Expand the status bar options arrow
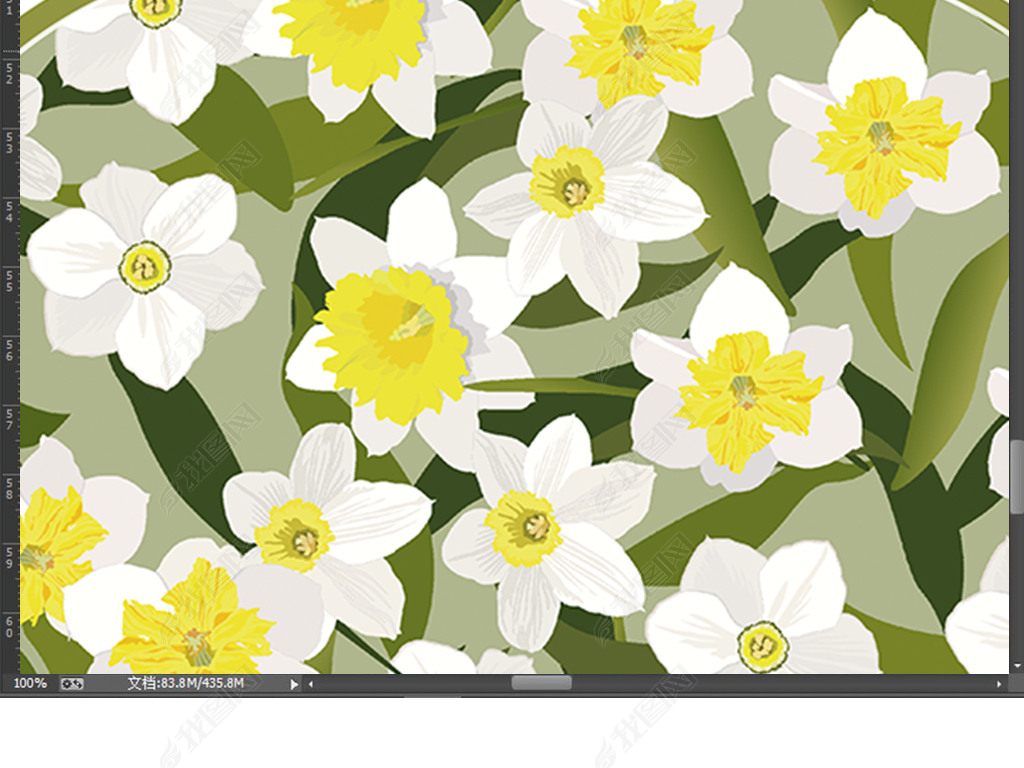This screenshot has height=768, width=1024. [294, 684]
